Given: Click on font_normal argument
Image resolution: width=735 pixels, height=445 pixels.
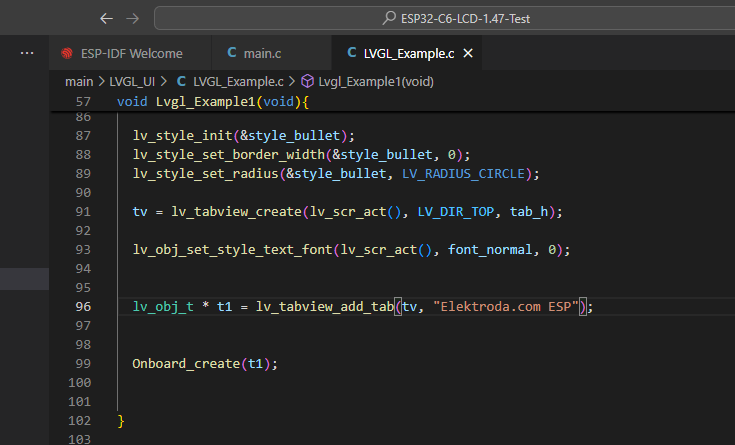Looking at the screenshot, I should (490, 249).
